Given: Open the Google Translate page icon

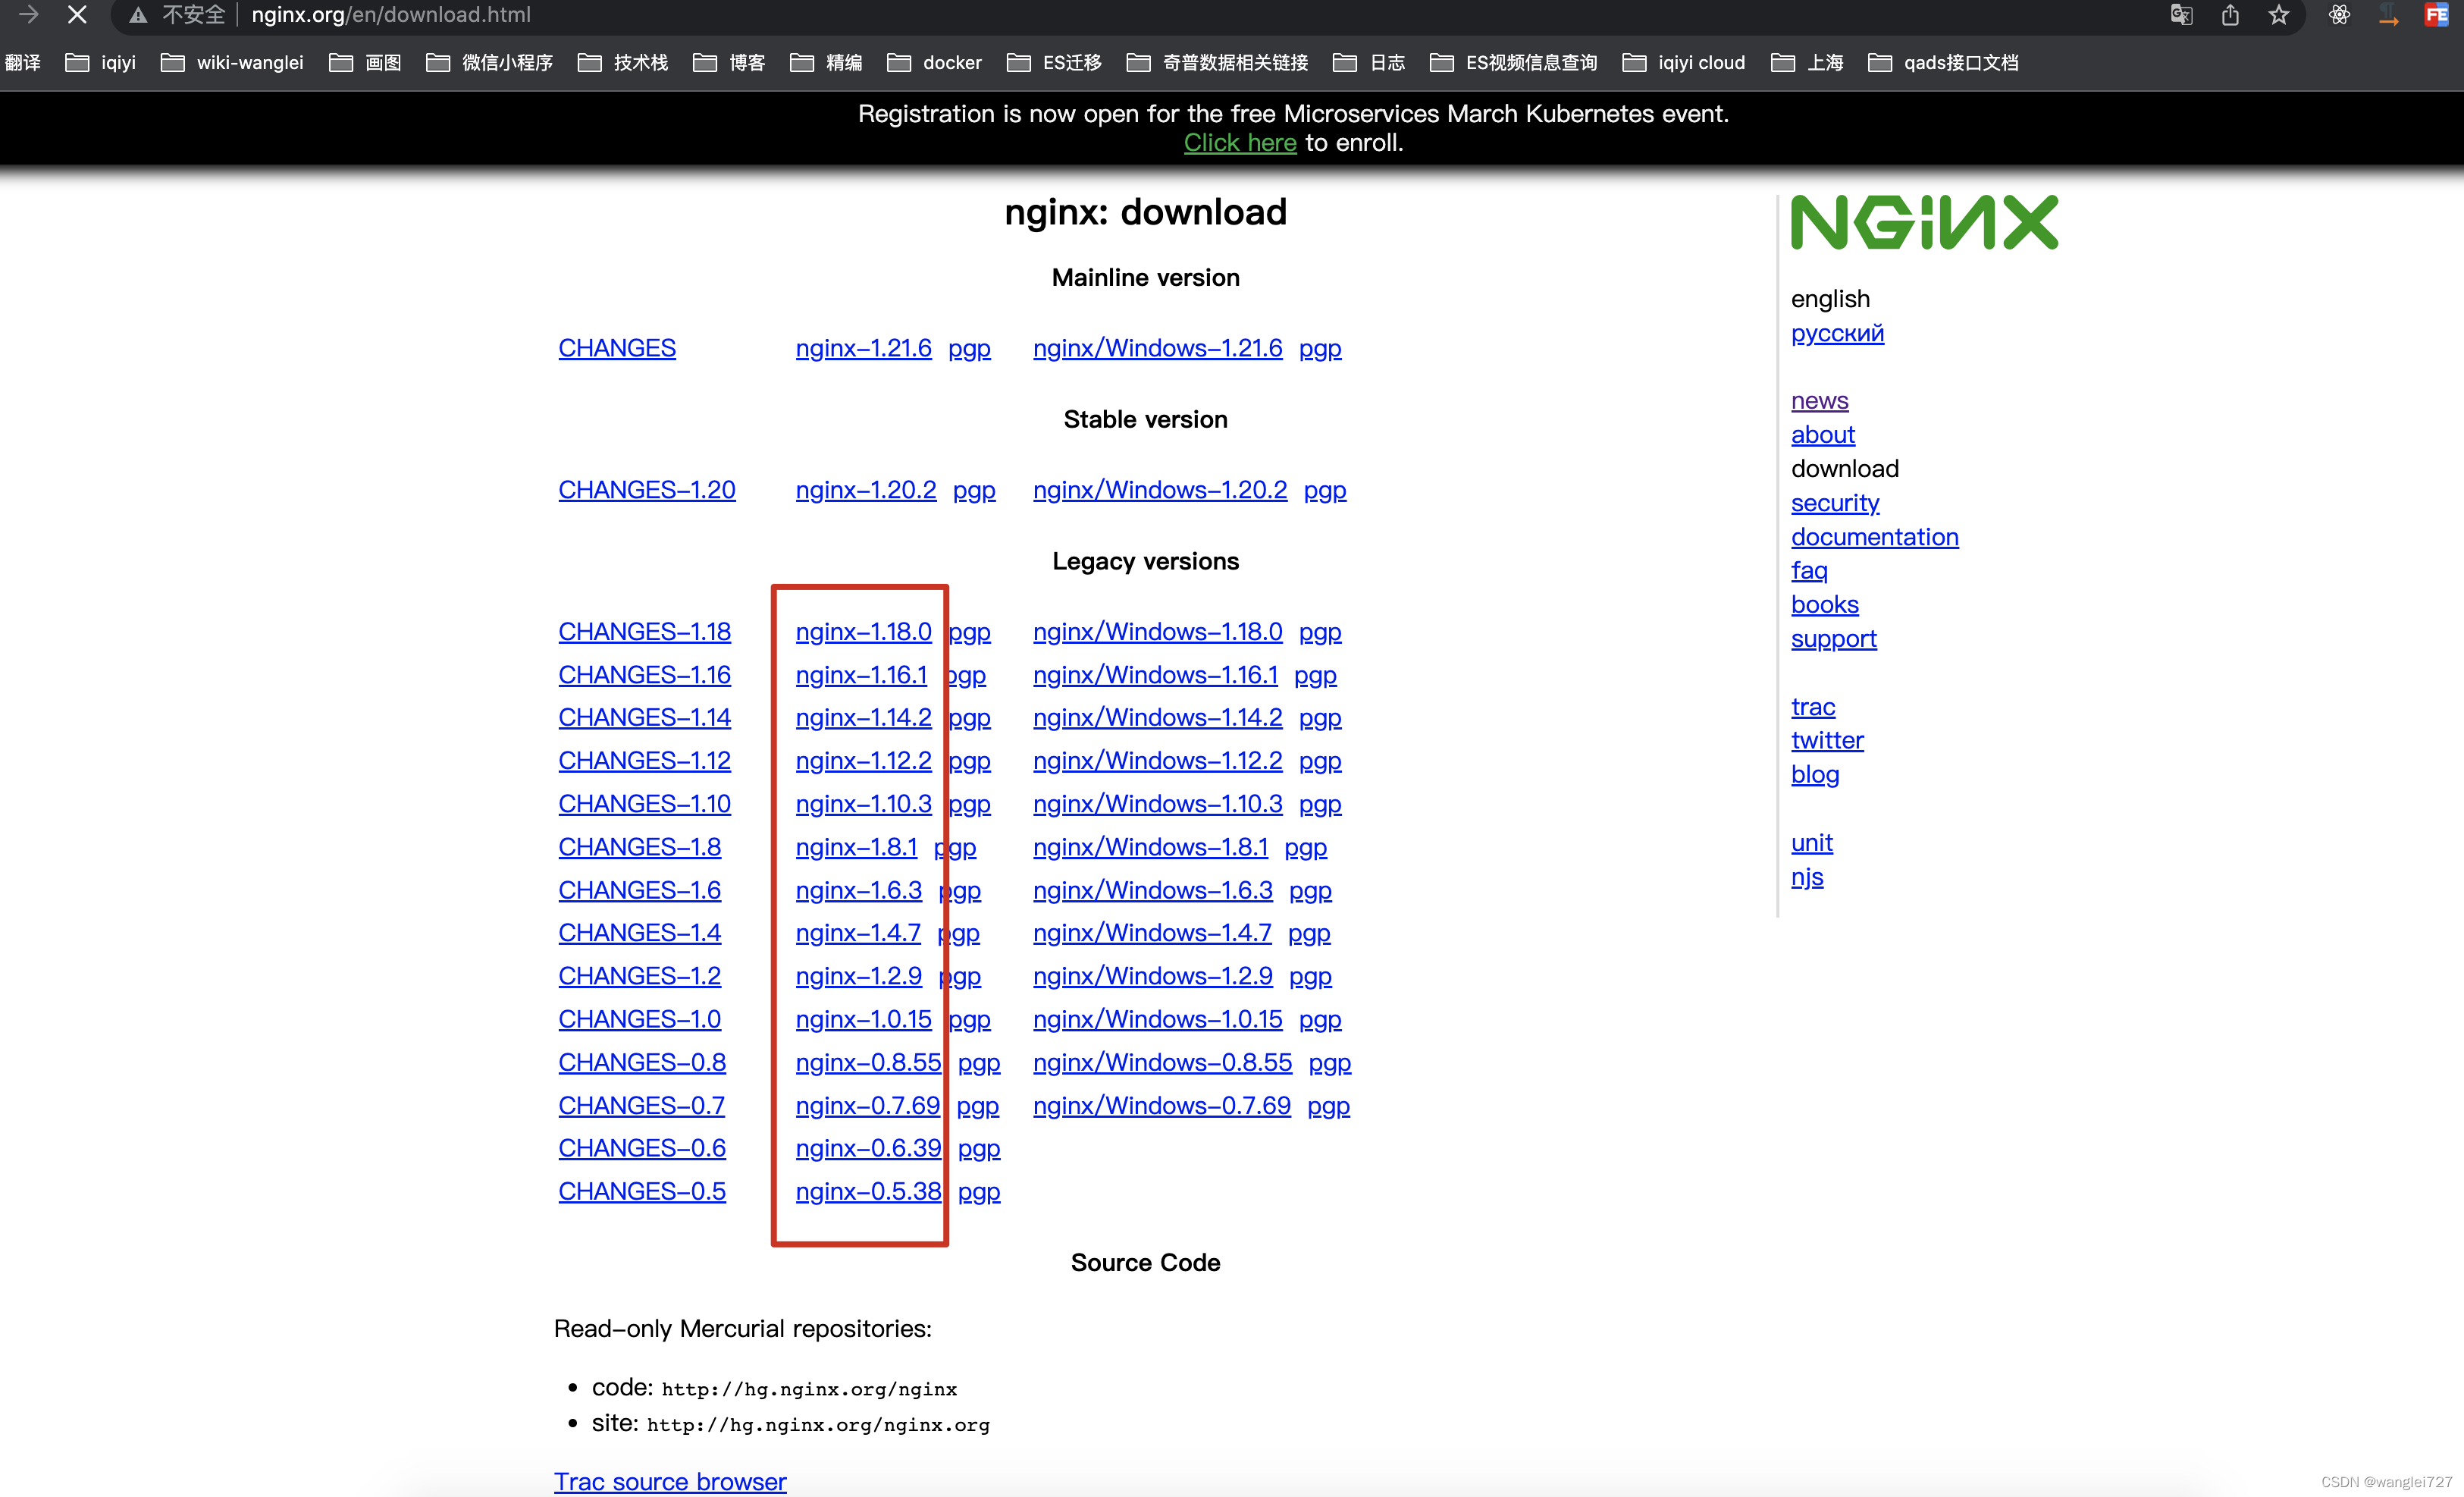Looking at the screenshot, I should click(x=2181, y=15).
